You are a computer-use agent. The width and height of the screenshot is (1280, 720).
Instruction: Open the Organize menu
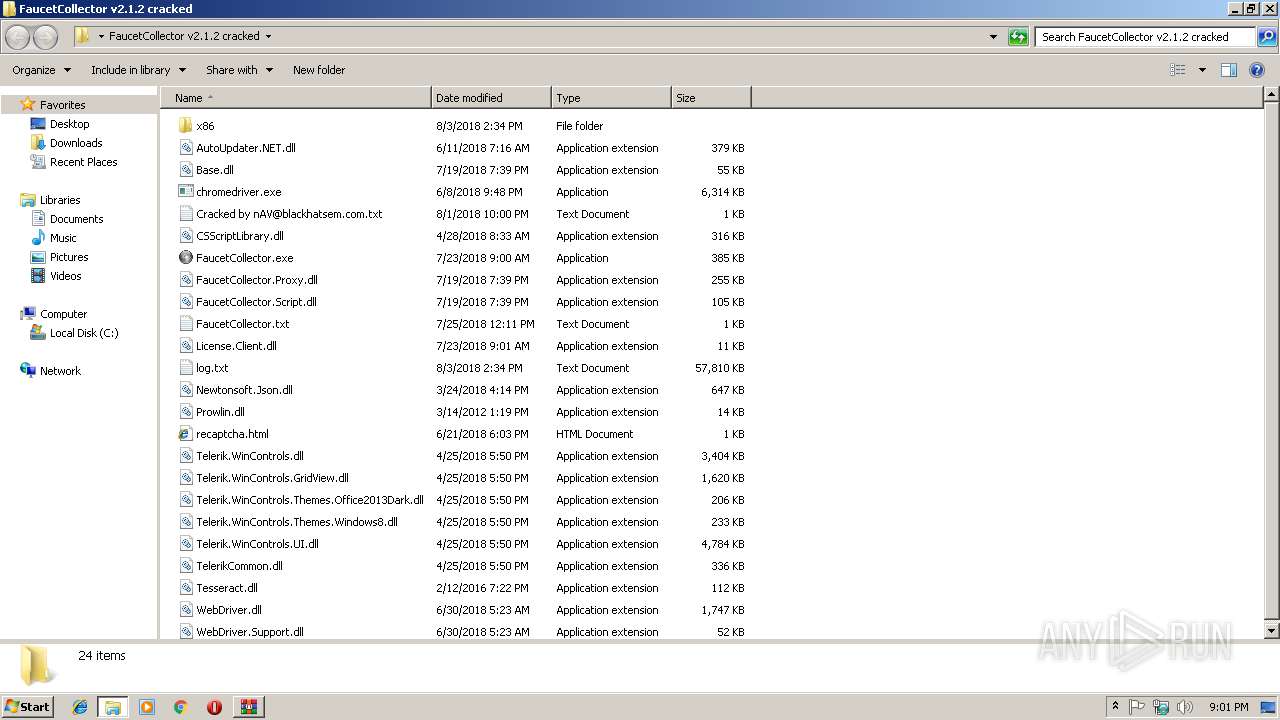coord(41,70)
